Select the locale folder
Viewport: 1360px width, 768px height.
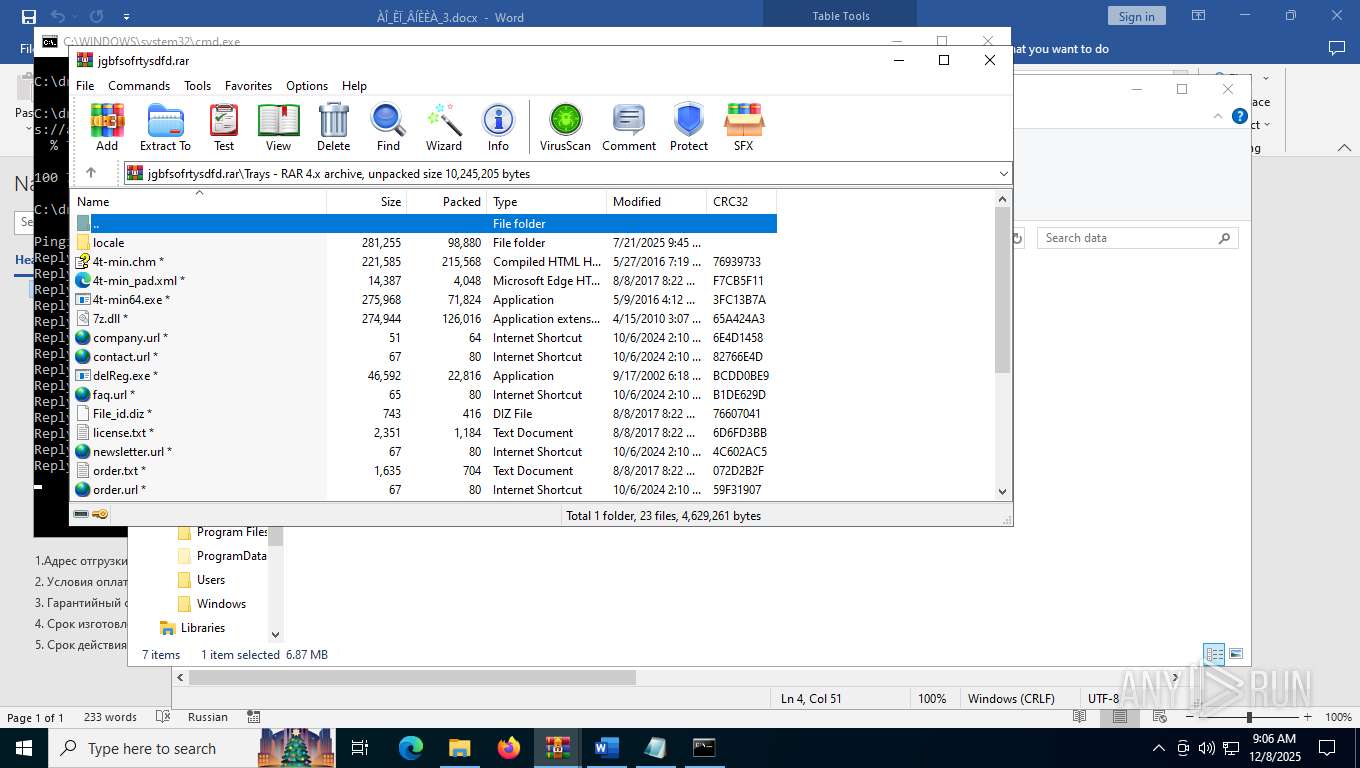(424, 243)
